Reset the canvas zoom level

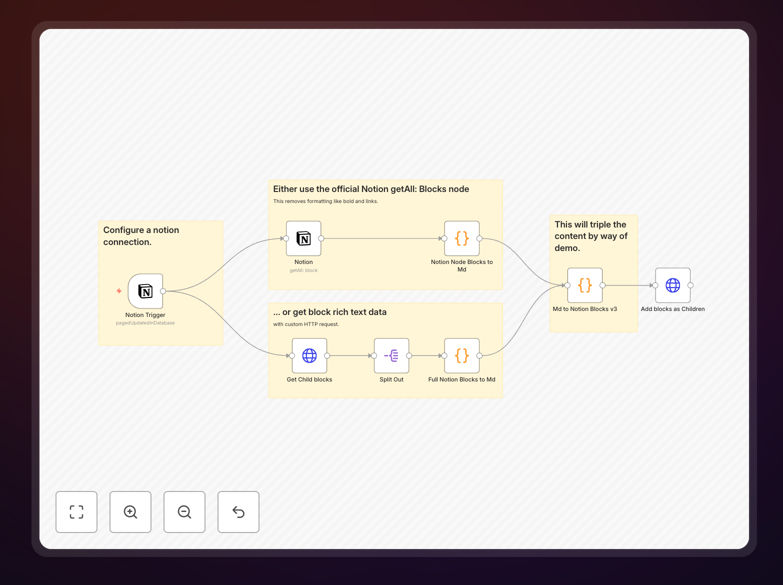[x=238, y=512]
